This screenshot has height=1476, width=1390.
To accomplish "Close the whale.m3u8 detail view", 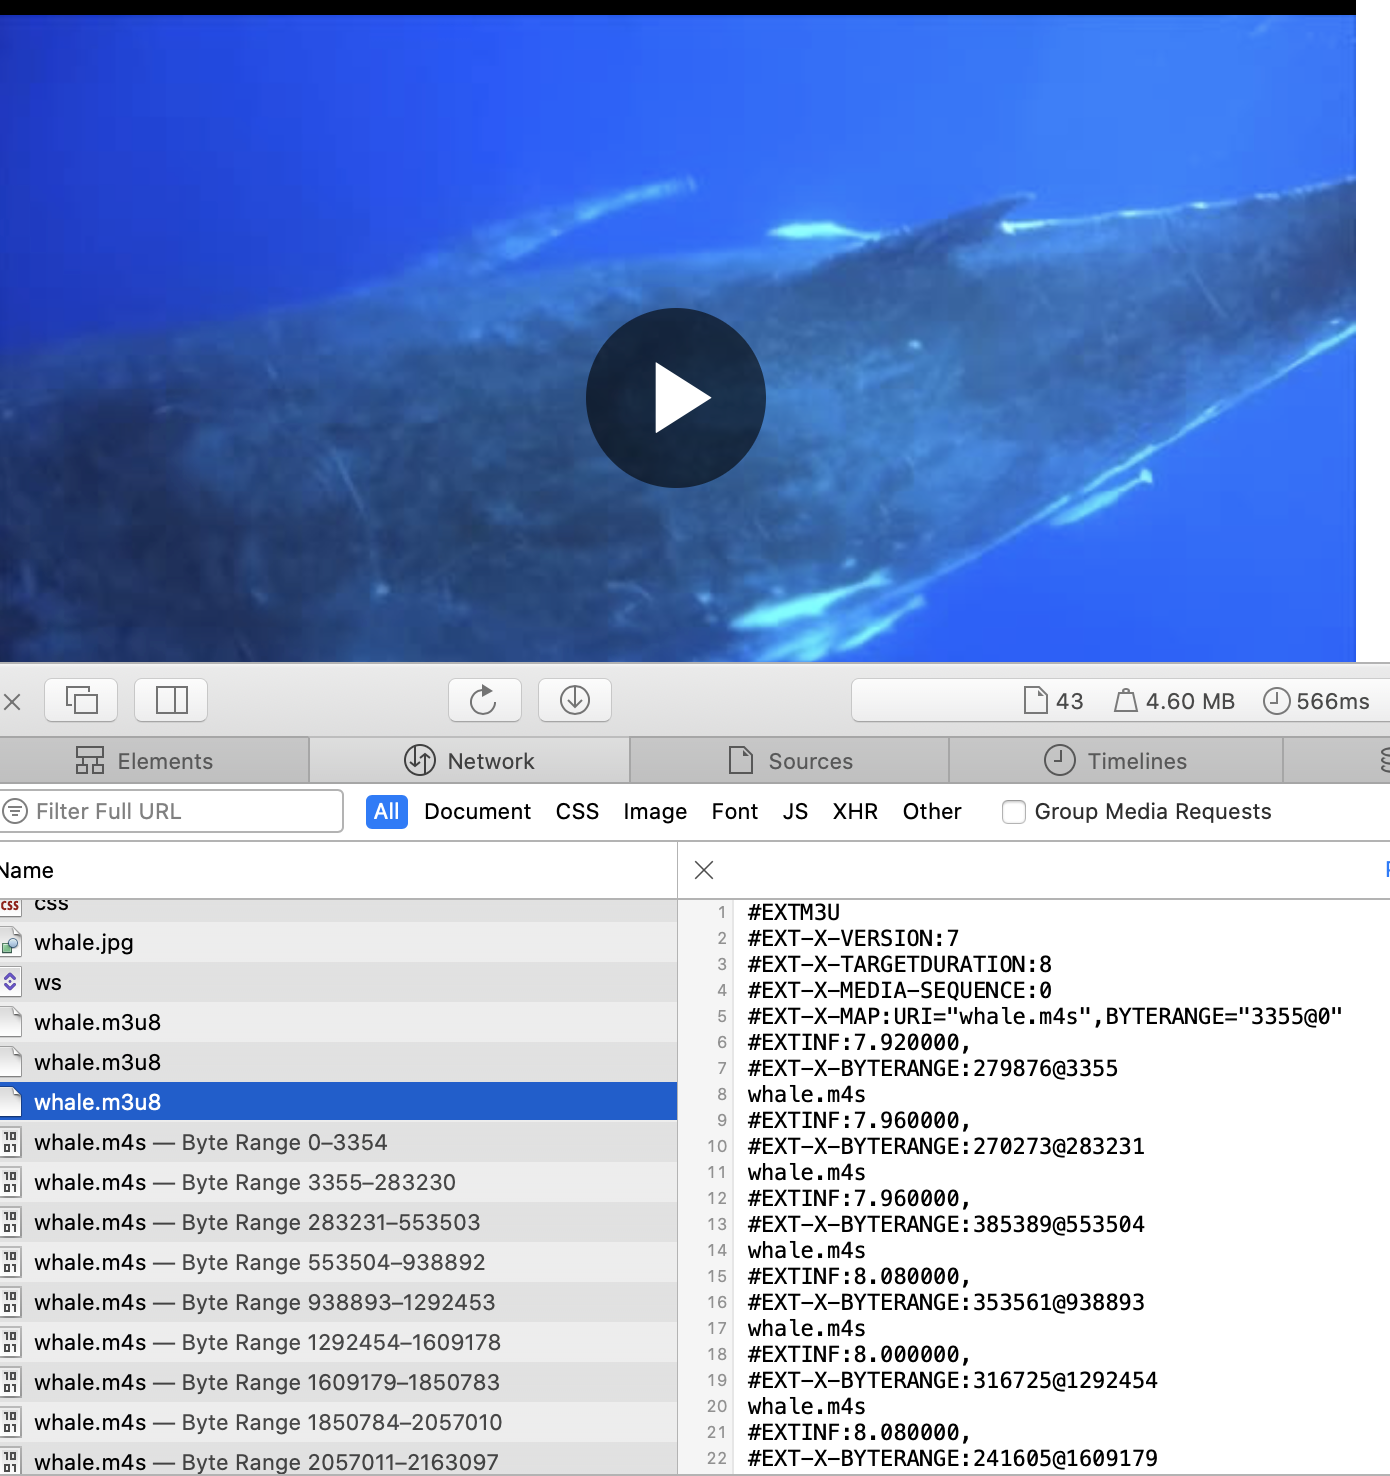I will click(703, 870).
